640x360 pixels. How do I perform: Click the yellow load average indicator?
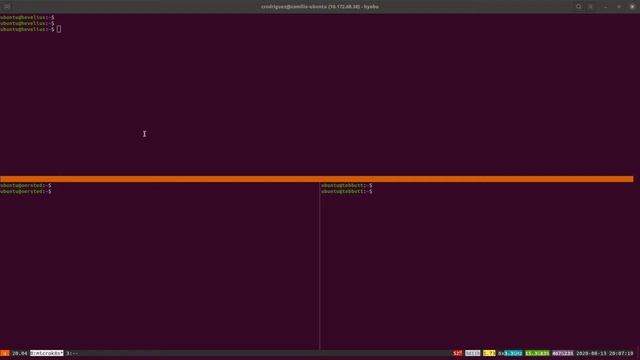coord(489,353)
